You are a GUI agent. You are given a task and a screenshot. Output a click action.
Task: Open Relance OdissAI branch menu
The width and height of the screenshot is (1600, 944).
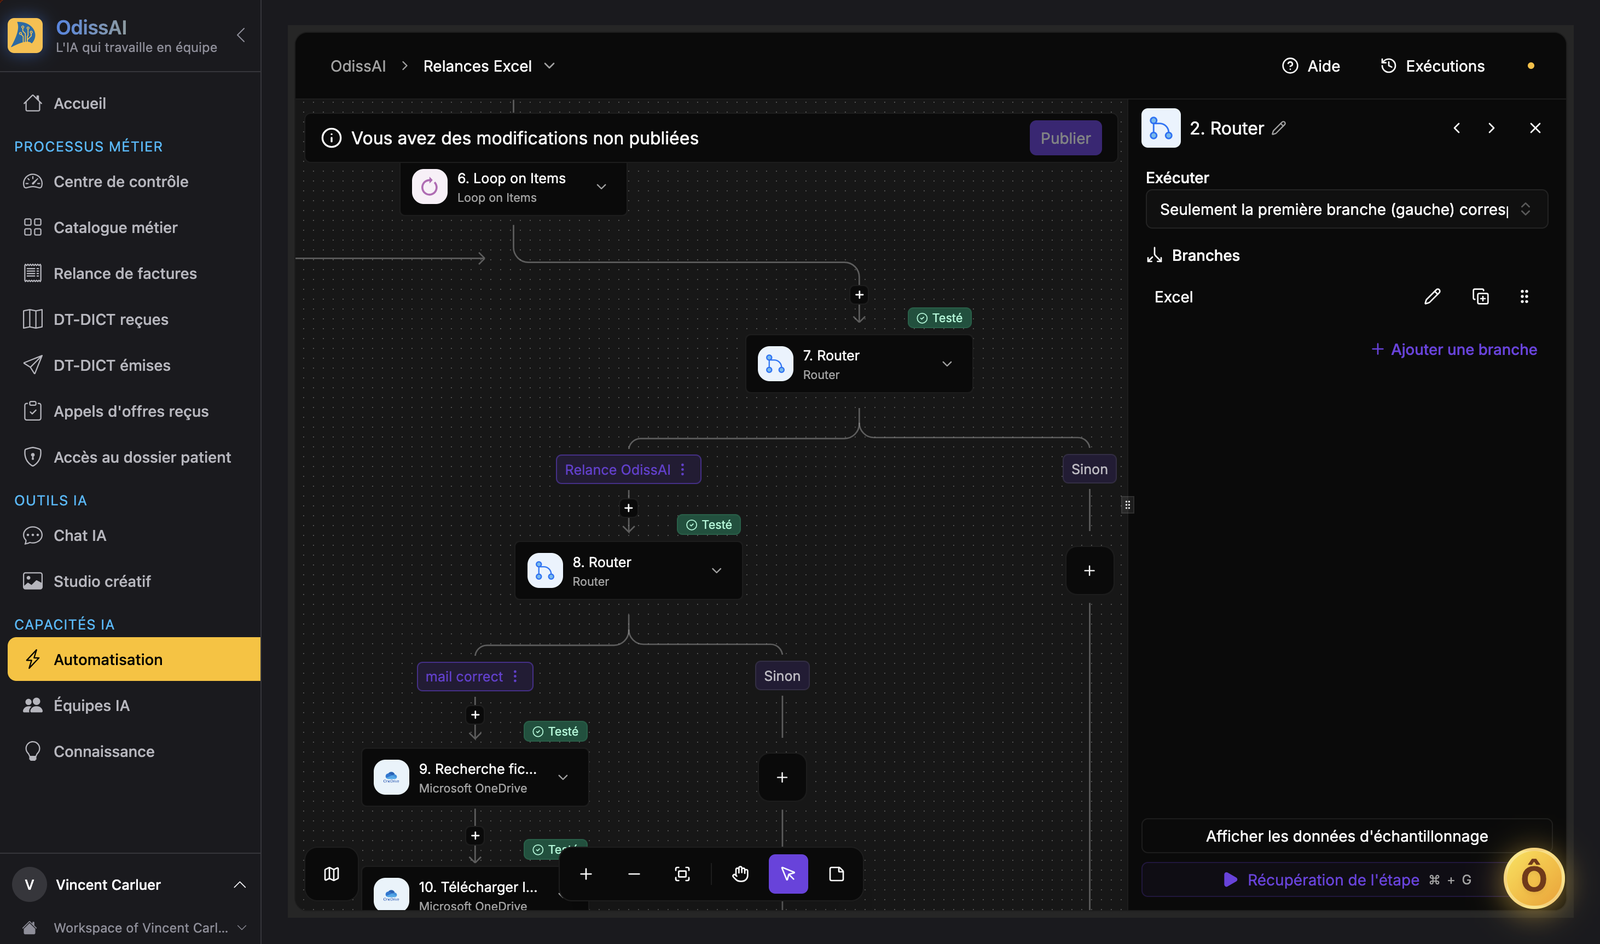click(x=683, y=470)
